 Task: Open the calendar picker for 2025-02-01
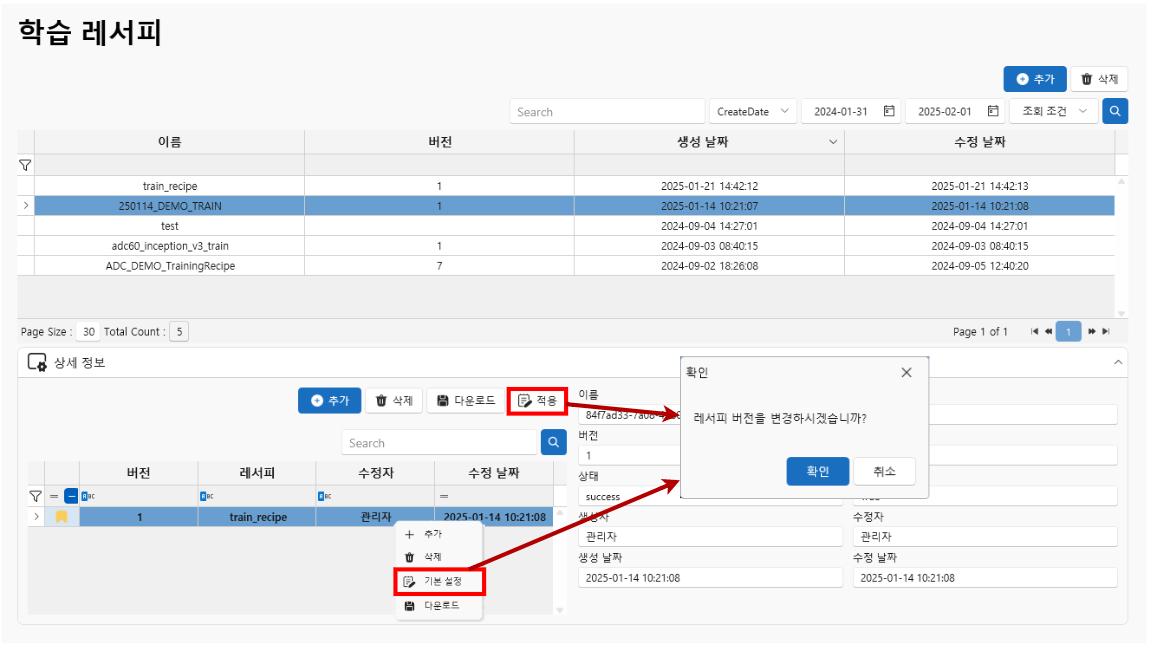[x=992, y=111]
